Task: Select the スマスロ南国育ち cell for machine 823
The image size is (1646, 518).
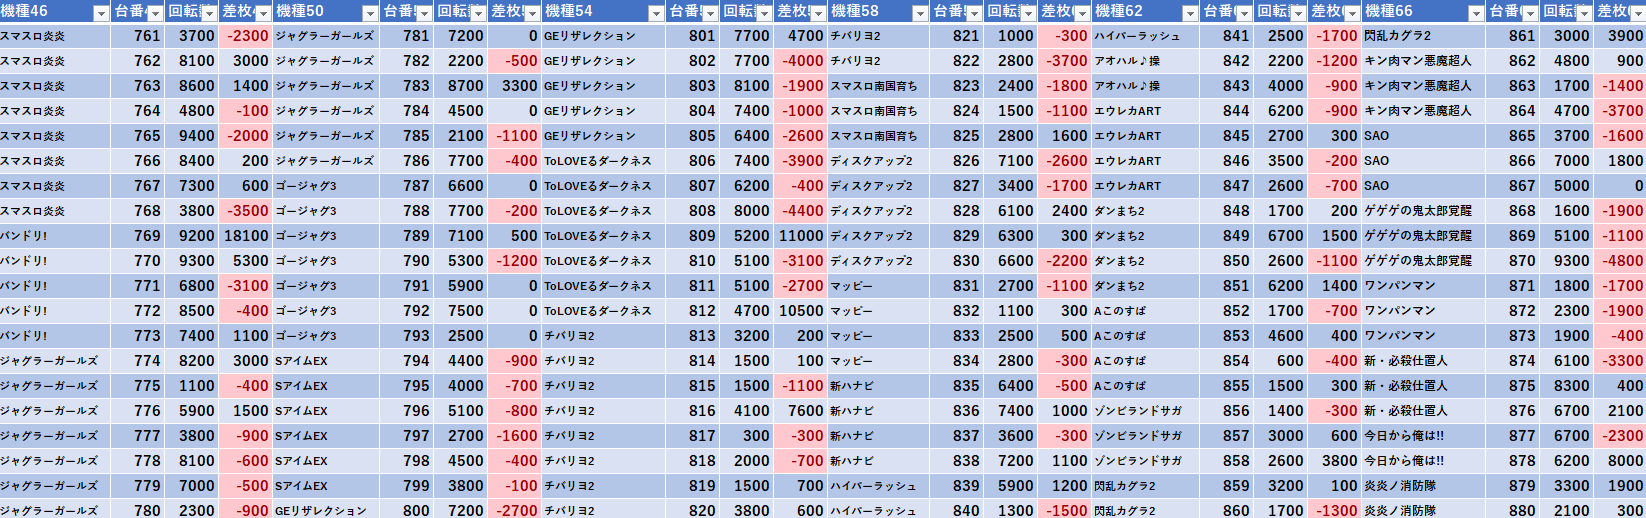Action: point(878,86)
